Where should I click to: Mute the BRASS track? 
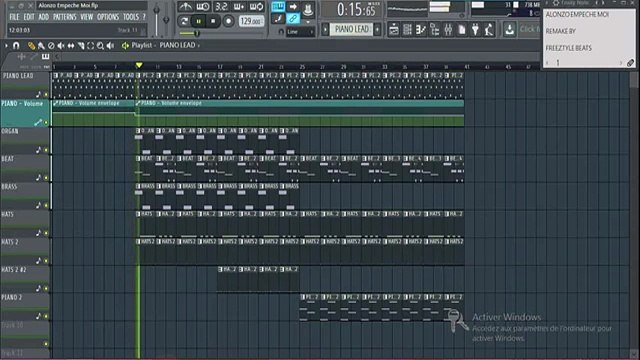46,206
